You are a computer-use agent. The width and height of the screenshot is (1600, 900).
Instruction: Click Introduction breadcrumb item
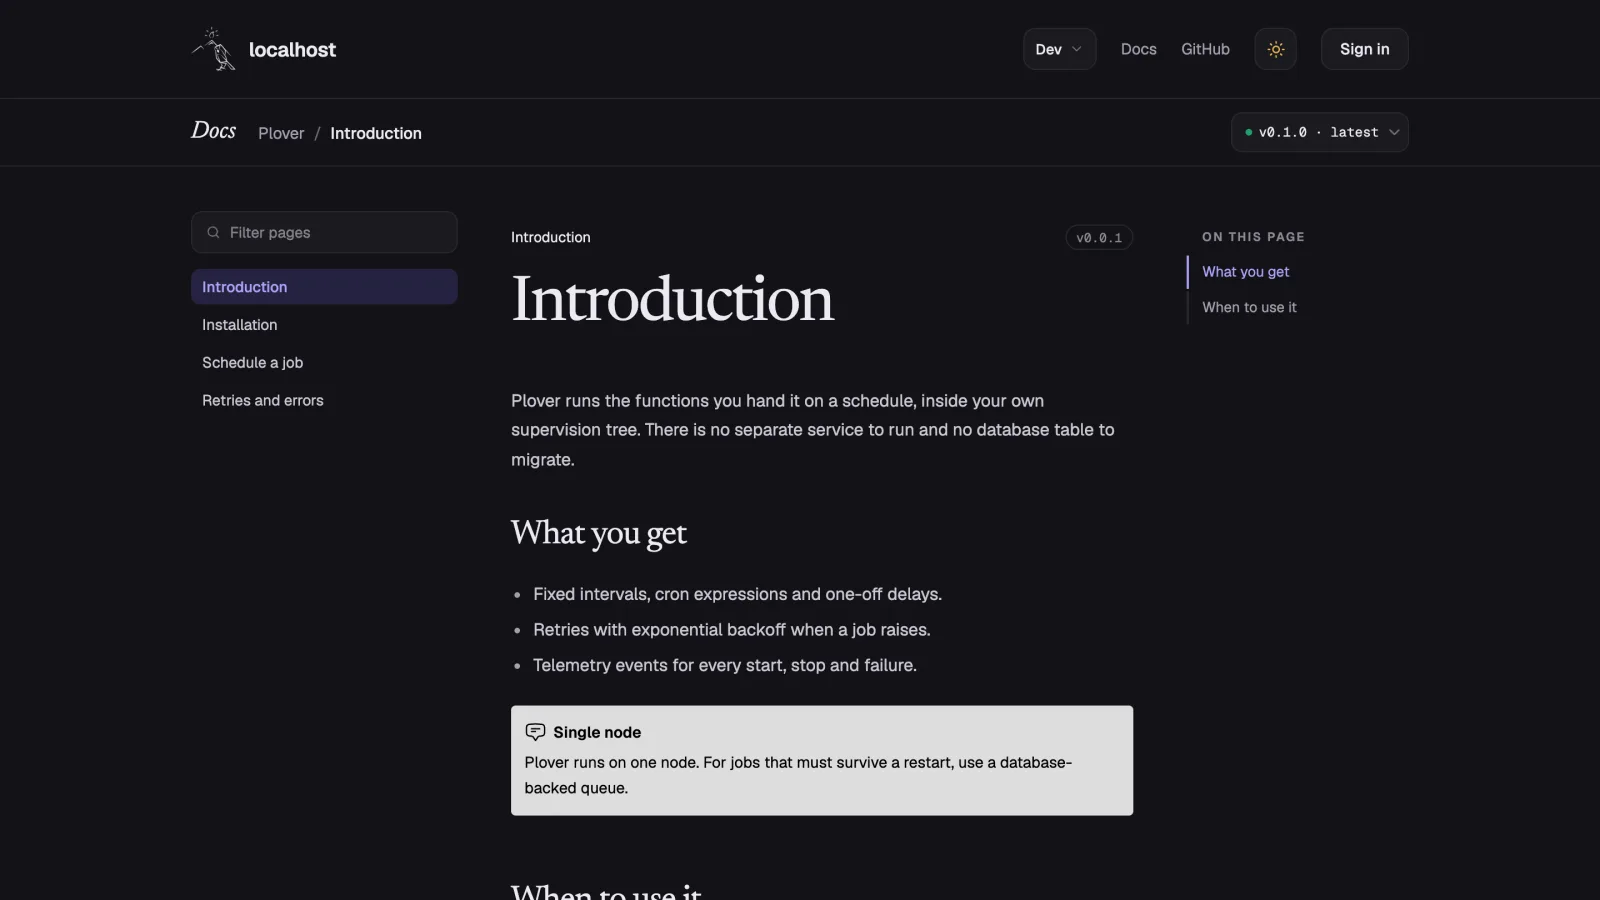(376, 133)
